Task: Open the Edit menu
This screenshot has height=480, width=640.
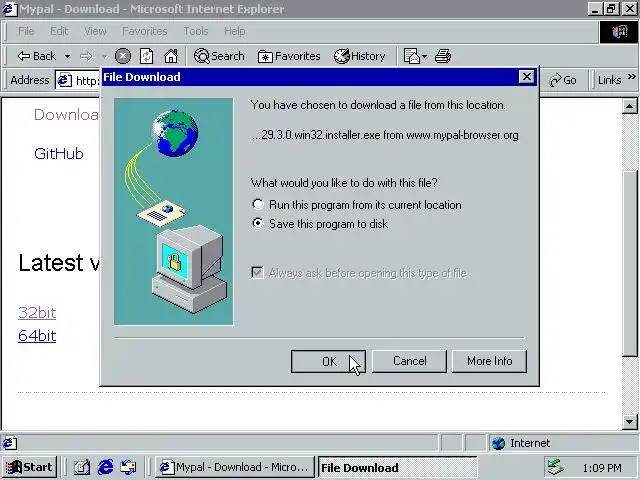Action: click(59, 31)
